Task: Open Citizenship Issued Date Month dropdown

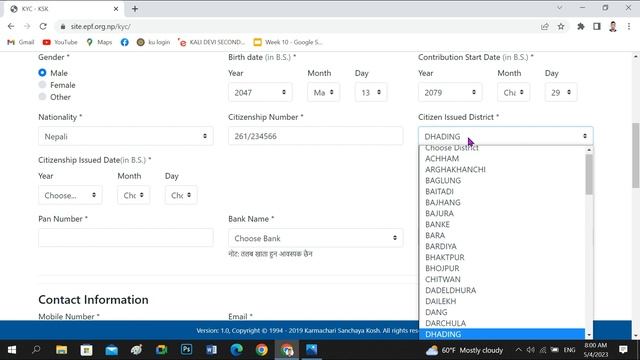Action: click(x=133, y=195)
